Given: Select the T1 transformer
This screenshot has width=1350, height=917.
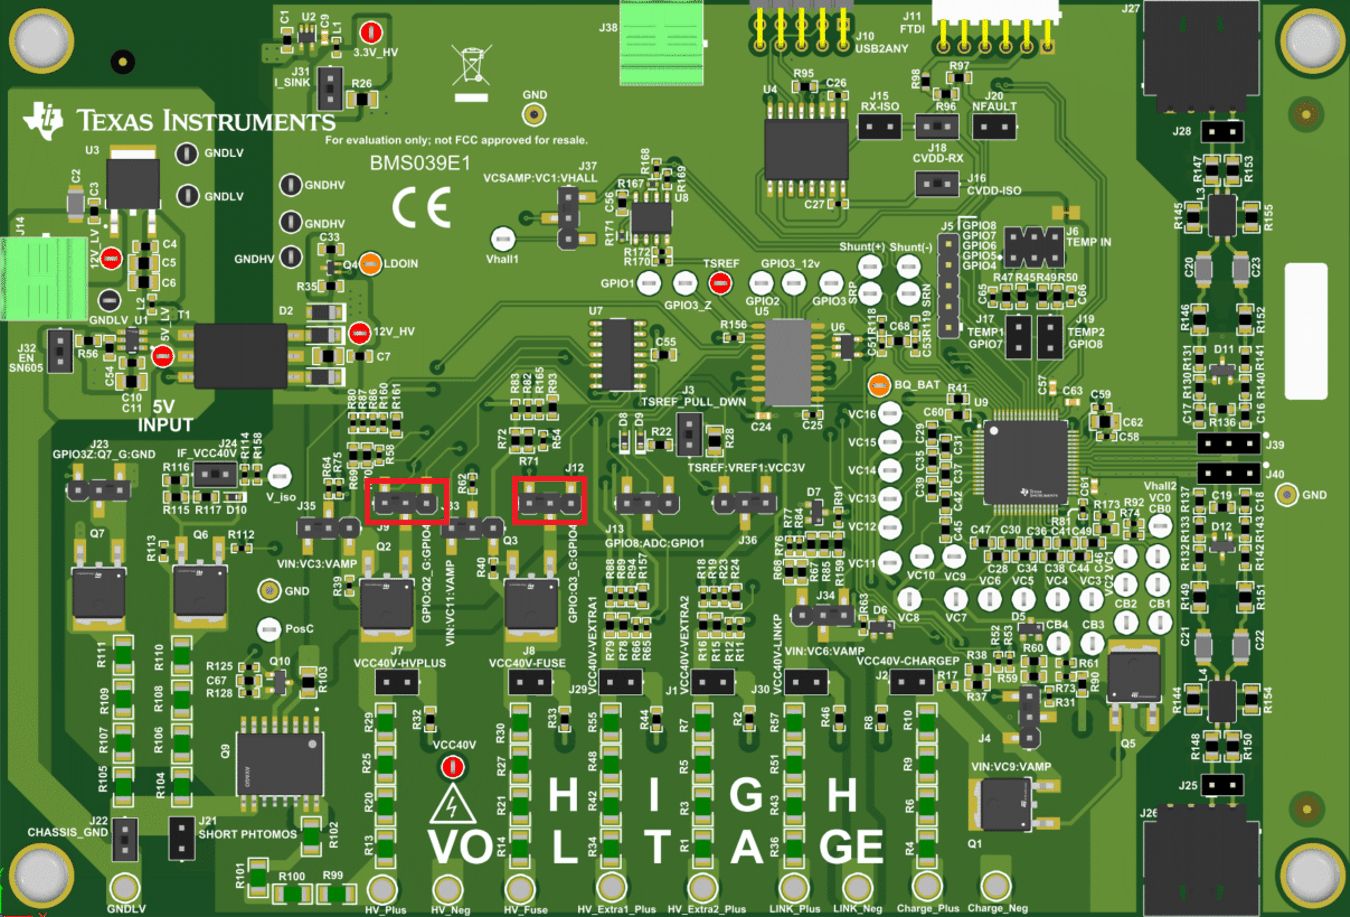Looking at the screenshot, I should point(241,356).
